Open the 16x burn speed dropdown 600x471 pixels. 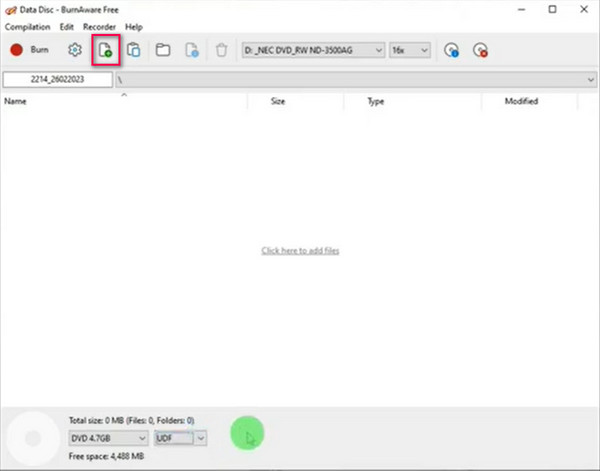click(410, 50)
